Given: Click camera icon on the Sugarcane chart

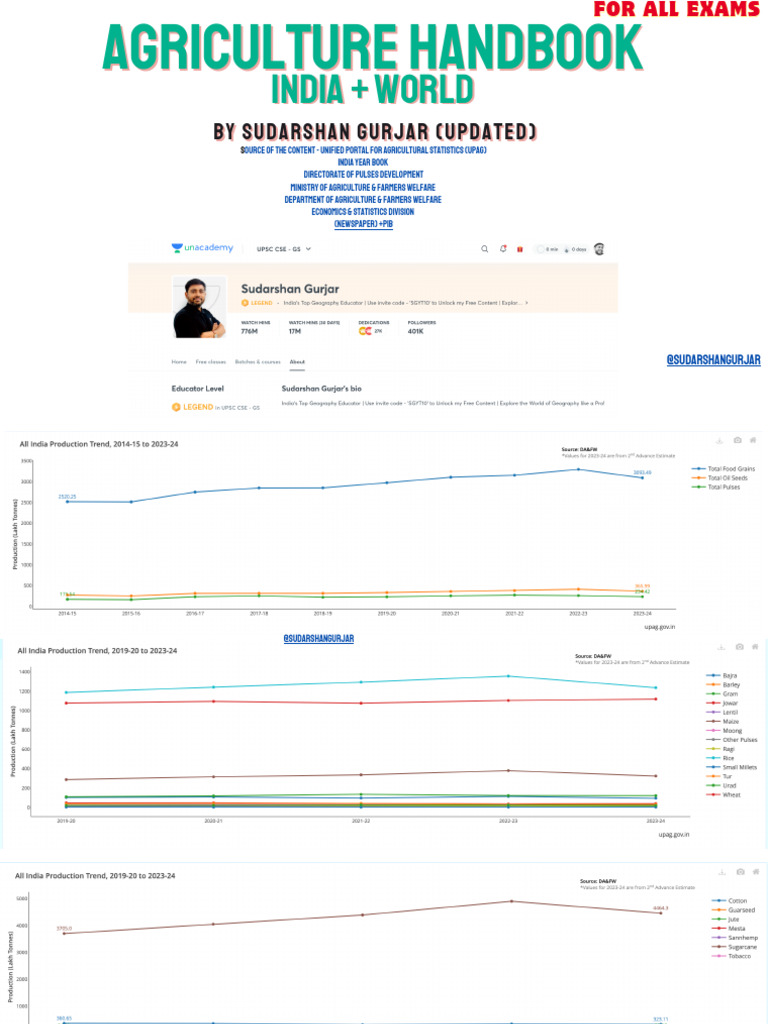Looking at the screenshot, I should [x=740, y=872].
